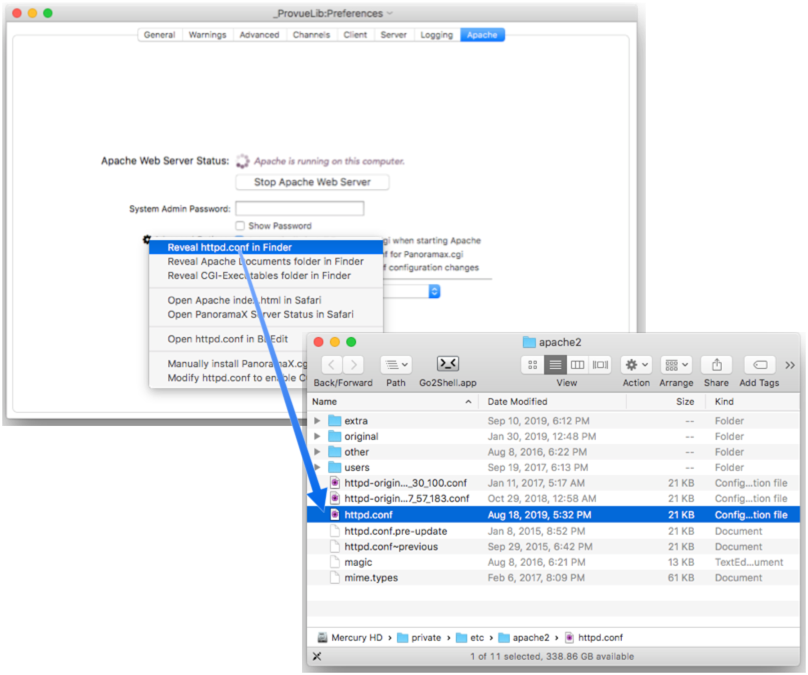
Task: Switch to the Warnings tab
Action: (207, 35)
